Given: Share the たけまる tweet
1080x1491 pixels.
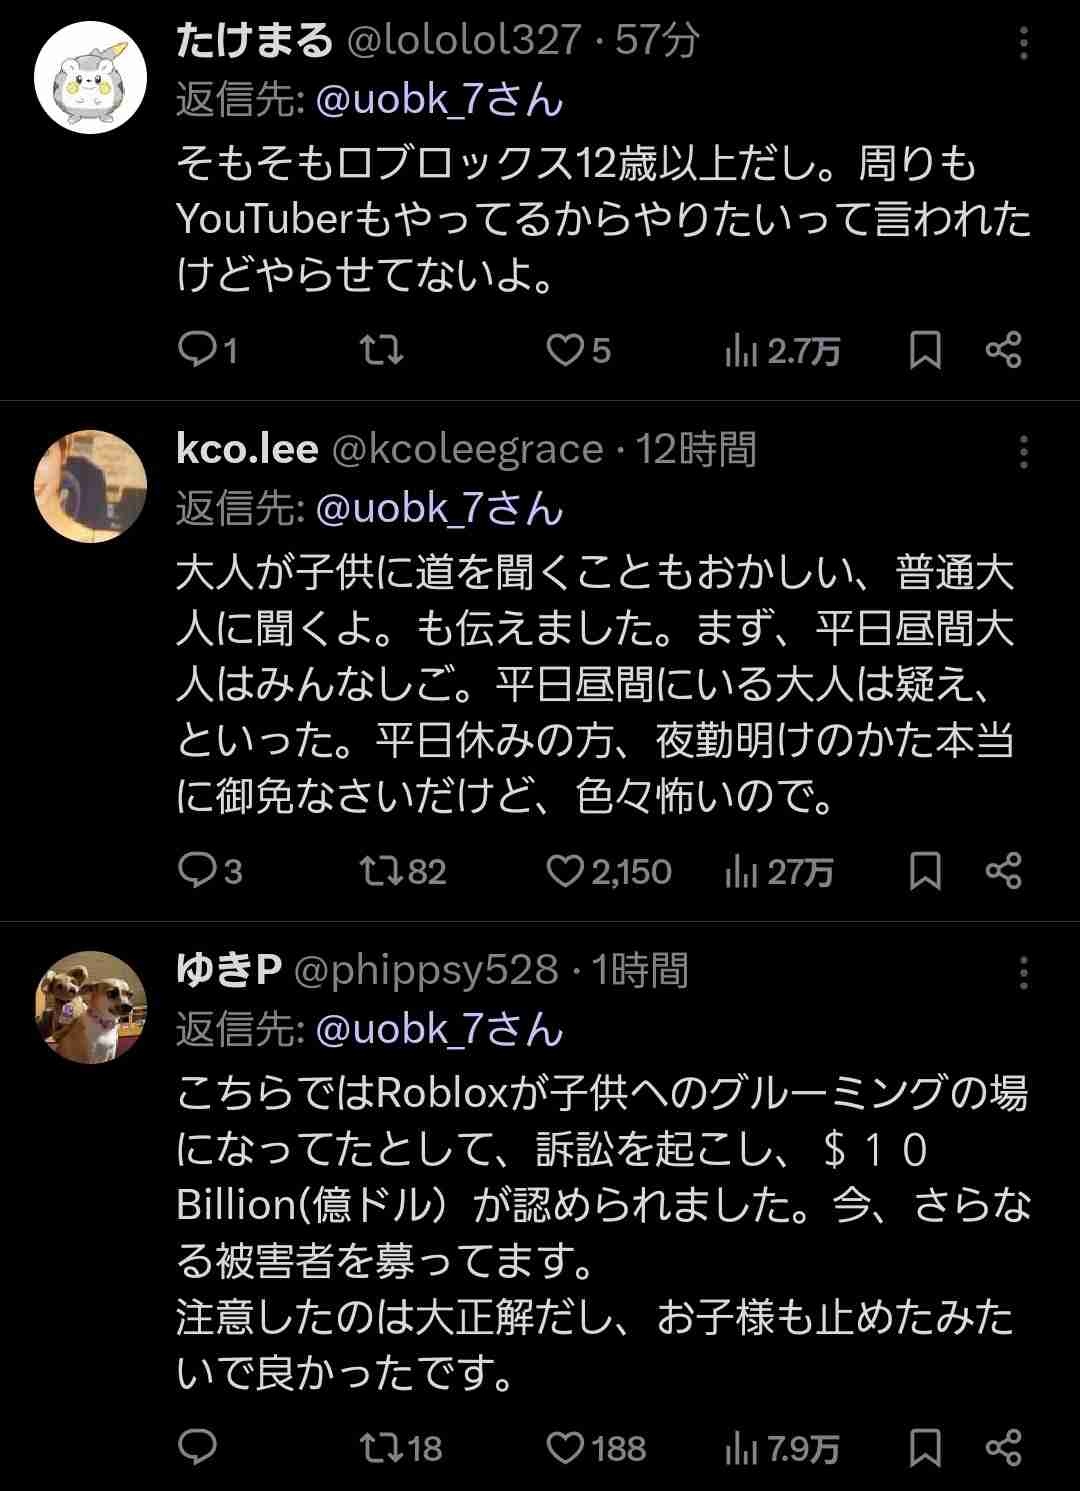Looking at the screenshot, I should click(x=1003, y=350).
